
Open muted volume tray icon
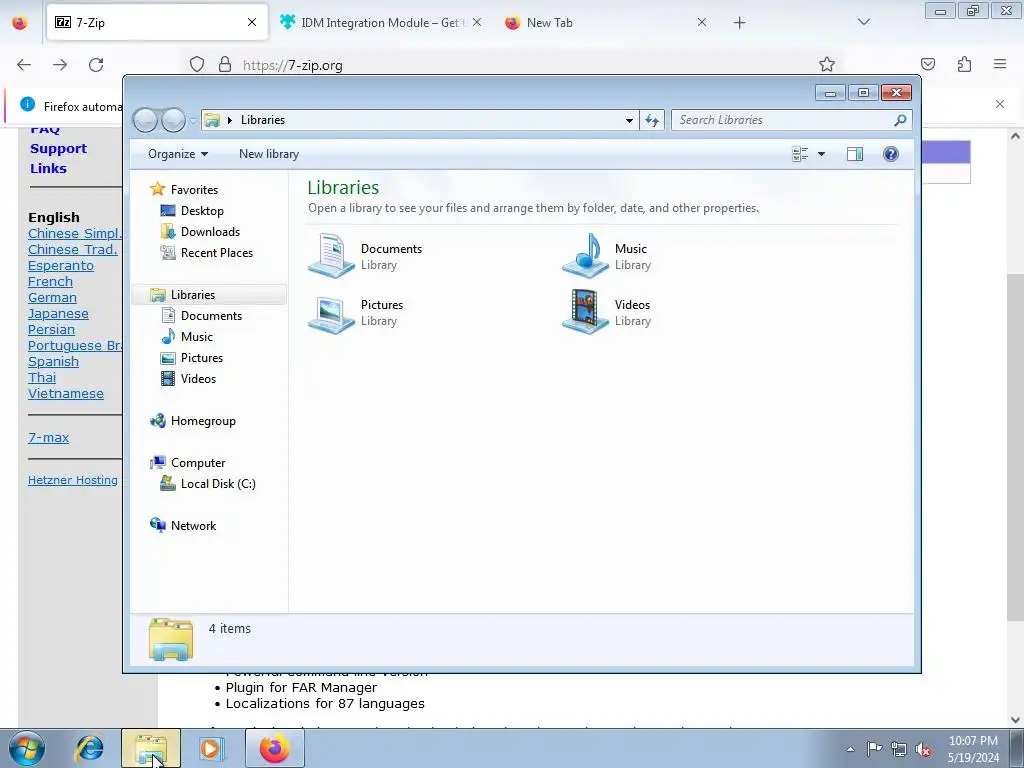click(923, 749)
